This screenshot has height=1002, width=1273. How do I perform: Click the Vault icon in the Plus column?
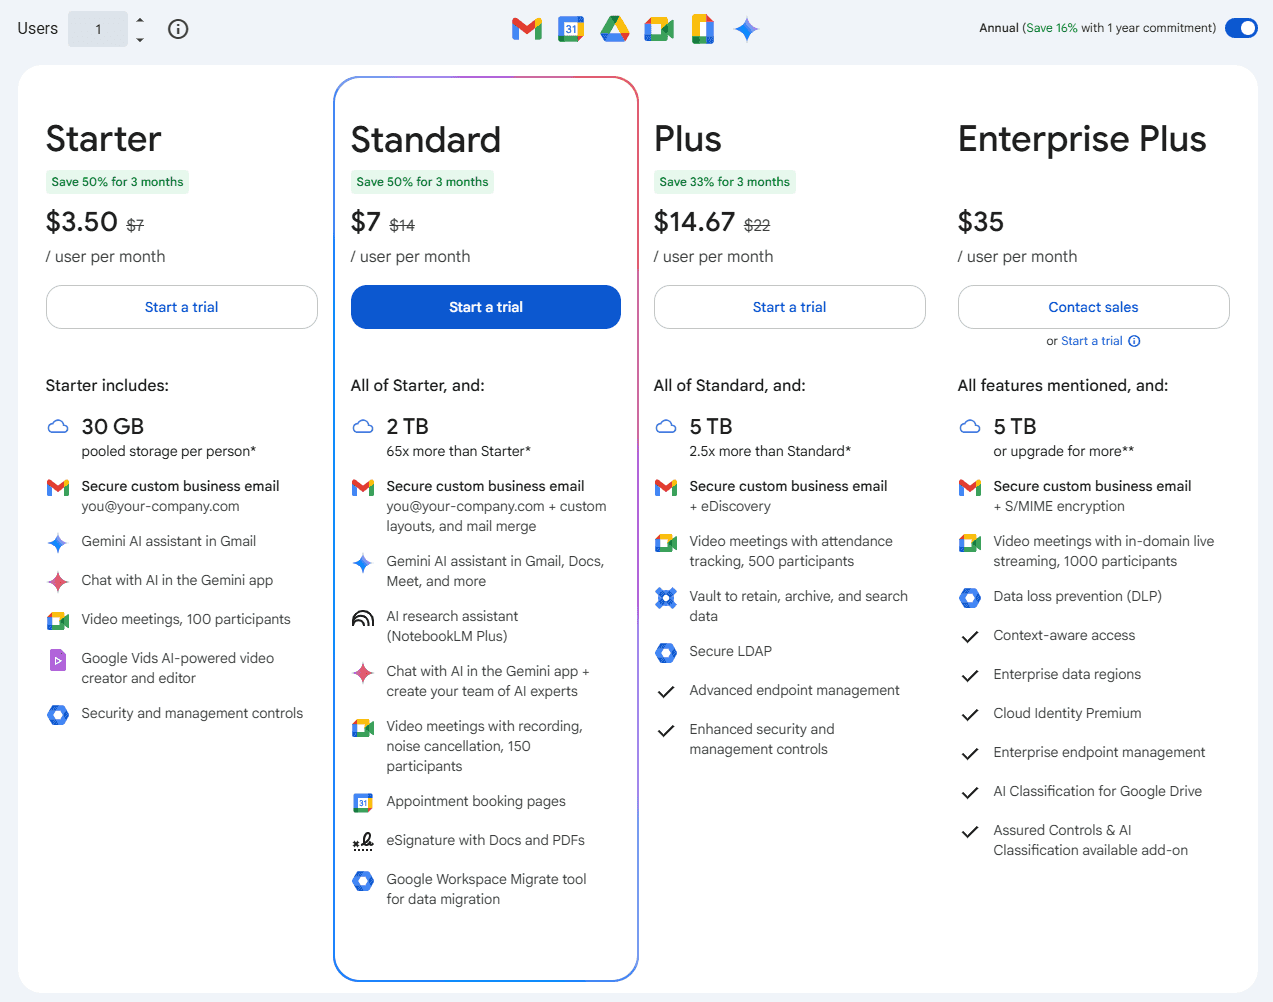click(x=666, y=597)
